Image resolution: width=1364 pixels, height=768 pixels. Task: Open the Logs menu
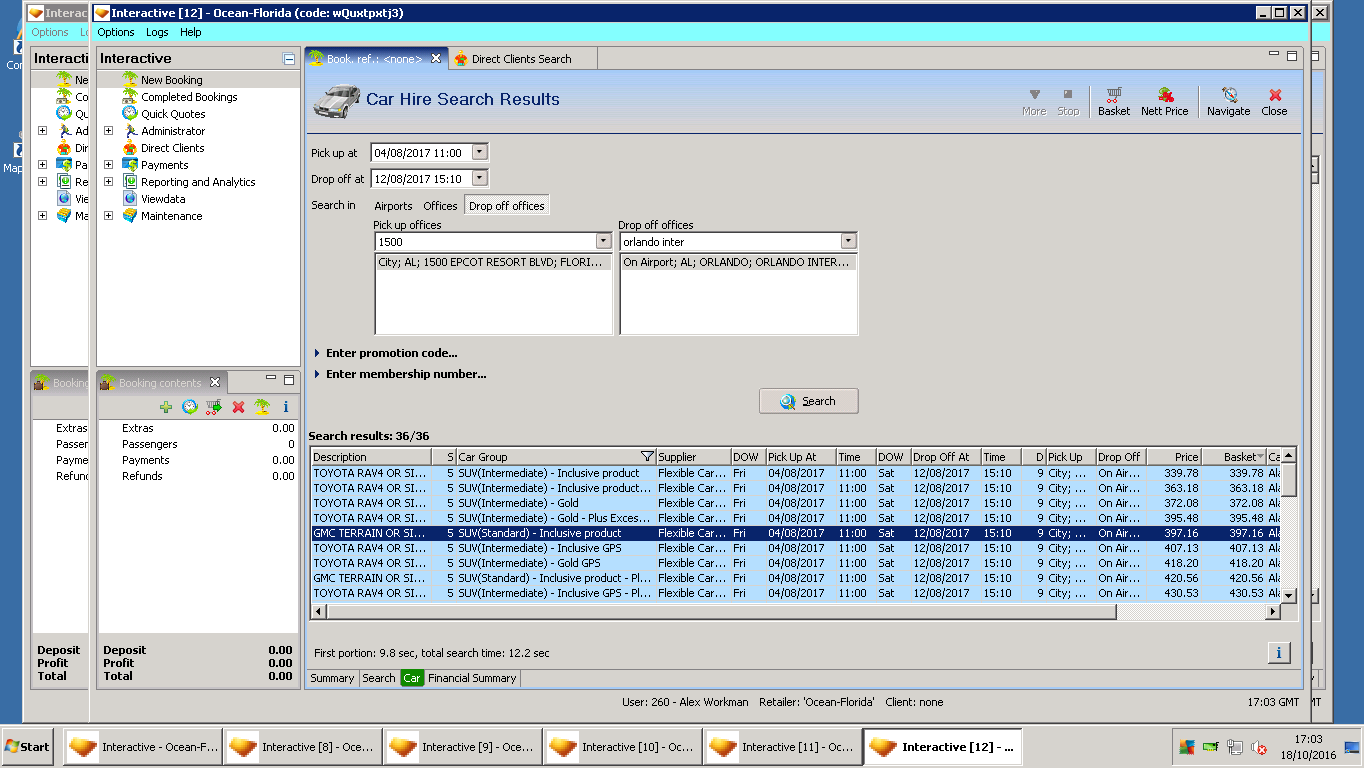157,32
